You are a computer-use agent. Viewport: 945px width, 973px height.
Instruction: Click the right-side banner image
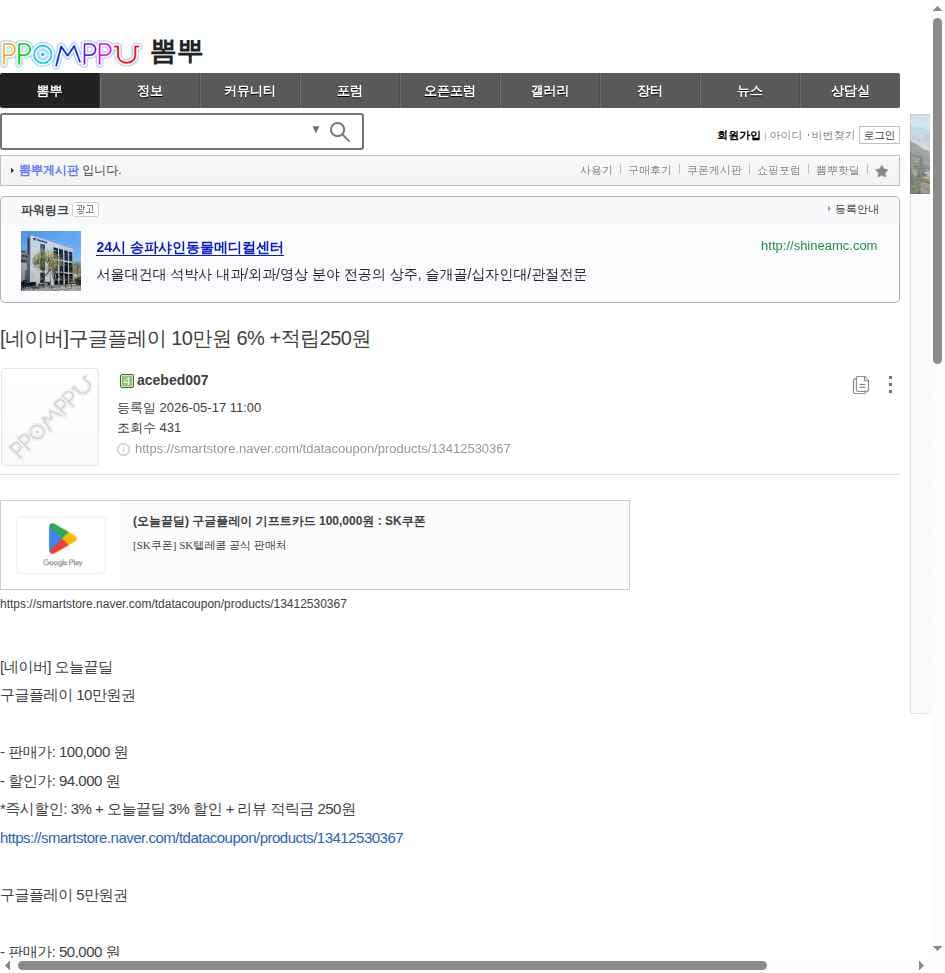click(x=920, y=154)
